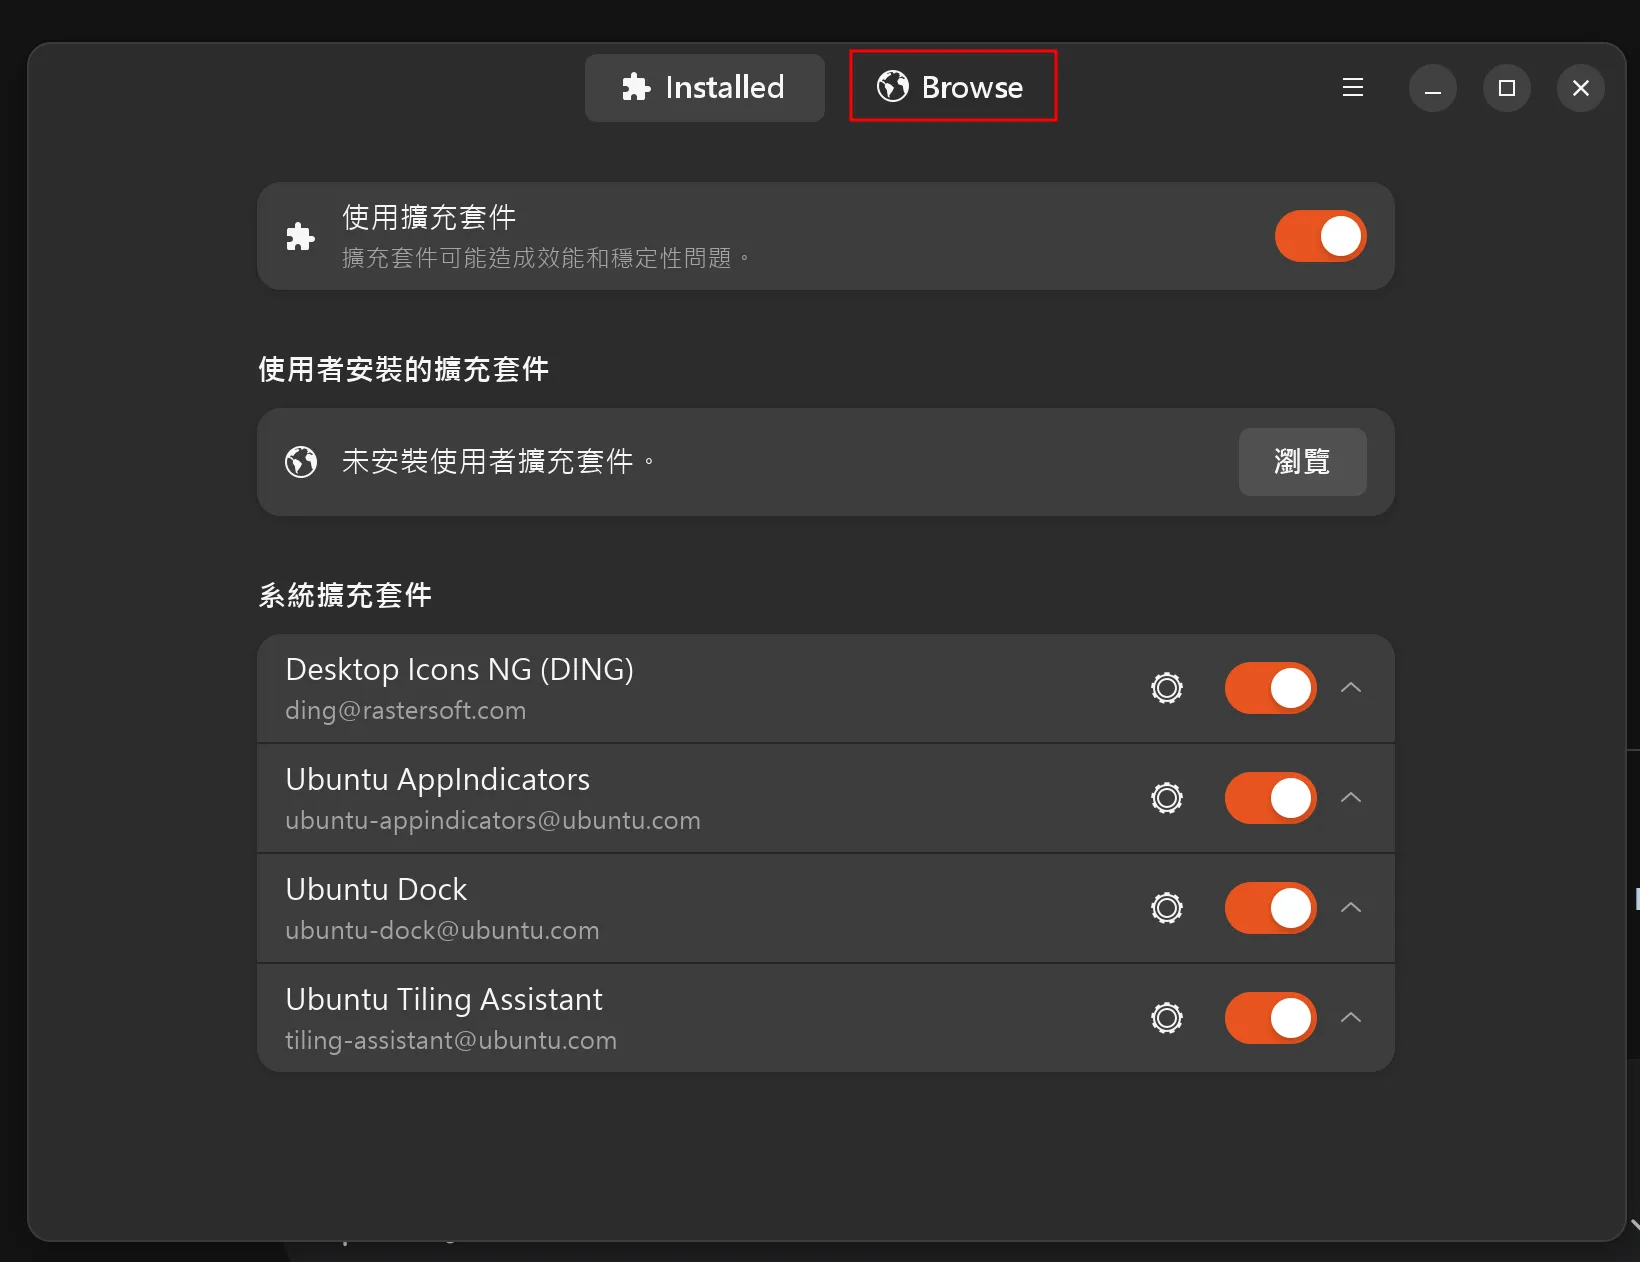1640x1262 pixels.
Task: Switch to the Browse tab
Action: point(952,87)
